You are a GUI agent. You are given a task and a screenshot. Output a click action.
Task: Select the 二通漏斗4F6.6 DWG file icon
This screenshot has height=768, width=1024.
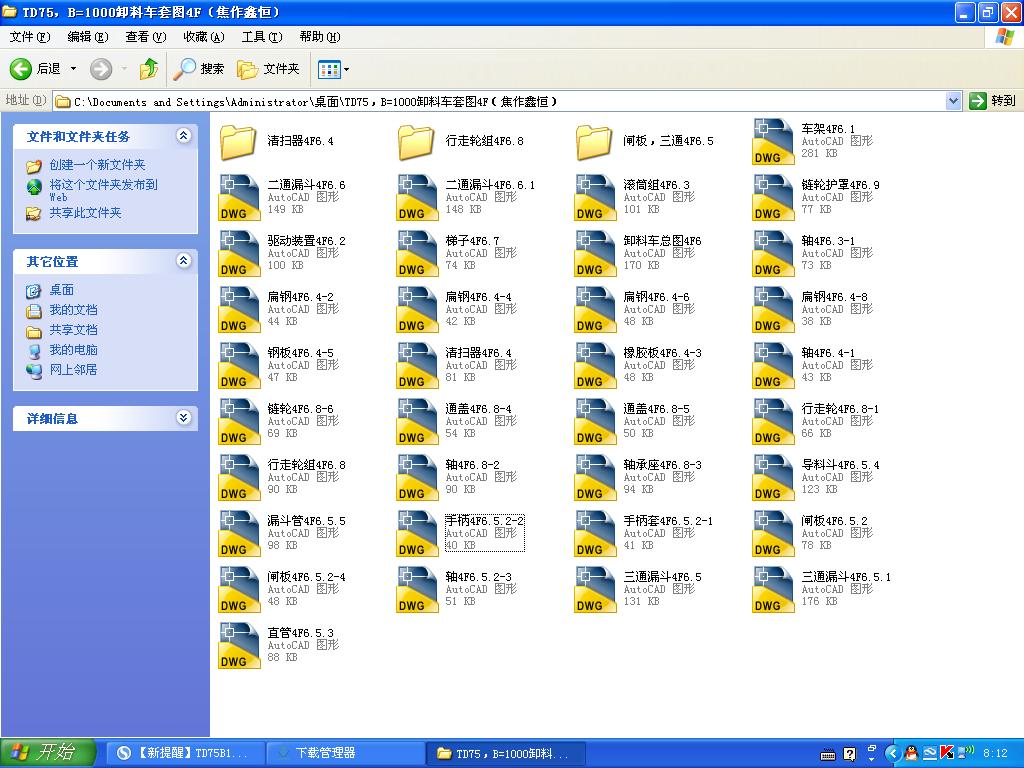tap(239, 197)
